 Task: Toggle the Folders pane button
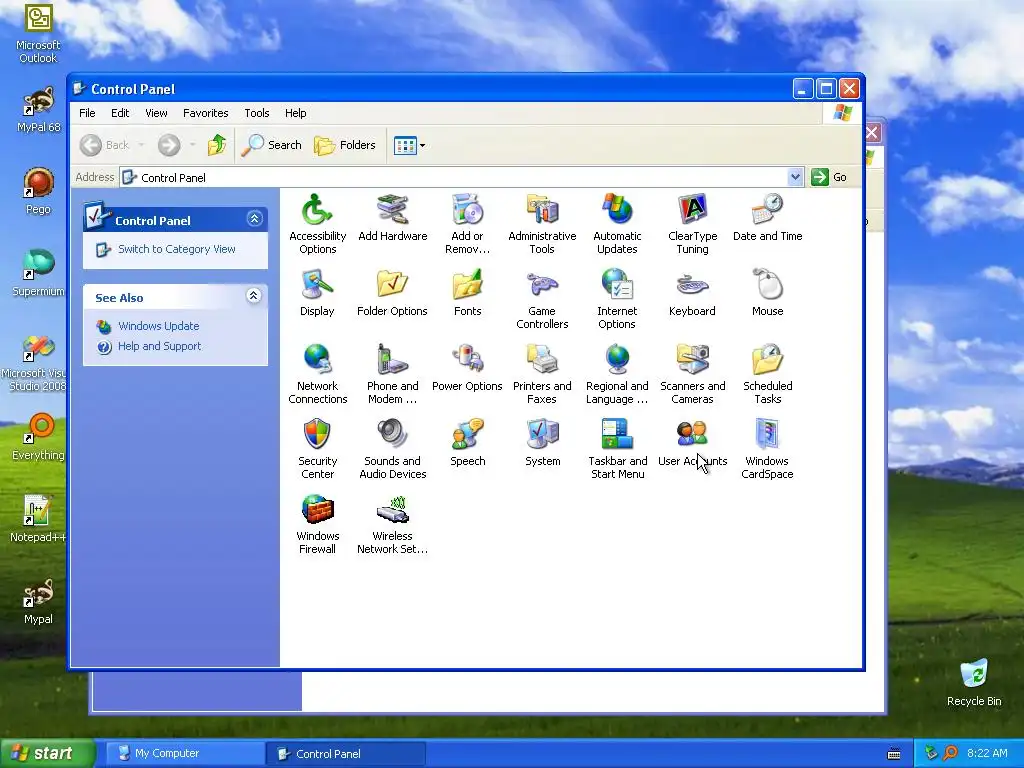[345, 145]
